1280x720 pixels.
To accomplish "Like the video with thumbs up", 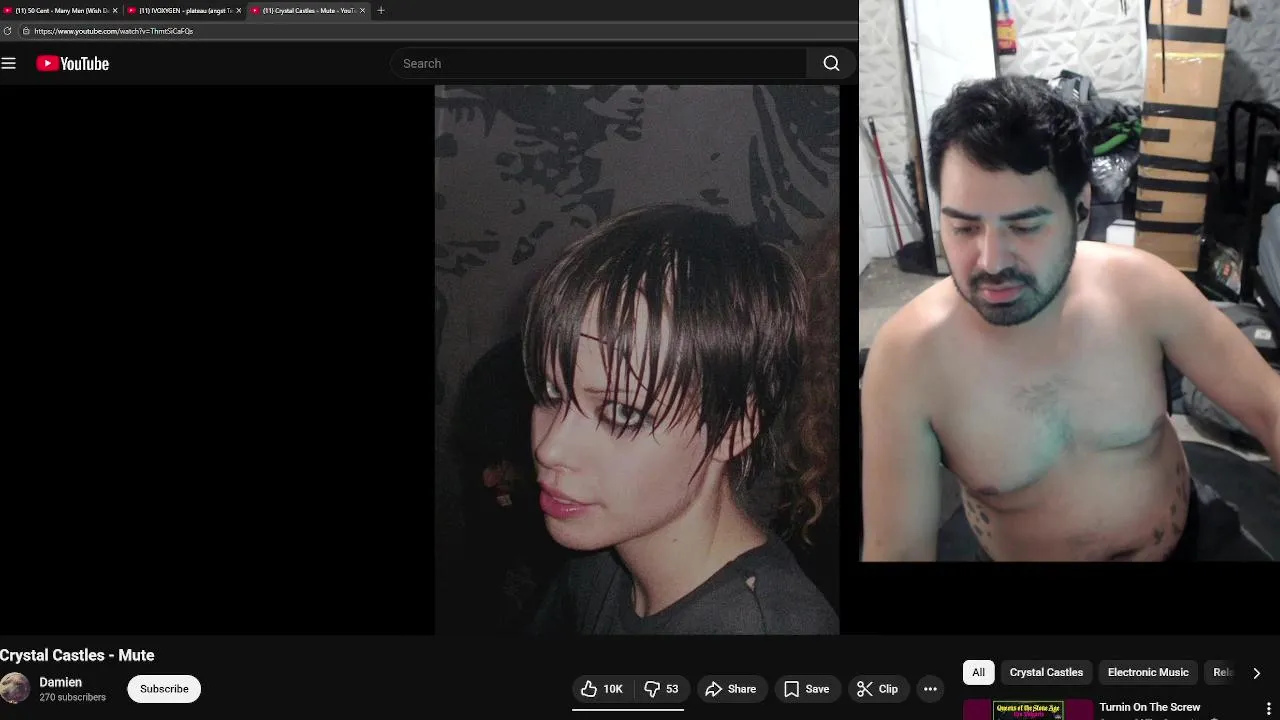I will (602, 689).
